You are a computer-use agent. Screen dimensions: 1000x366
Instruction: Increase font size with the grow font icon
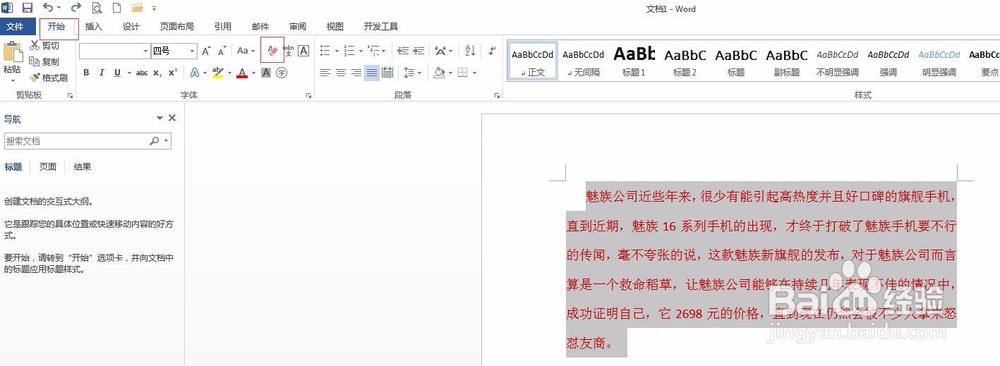pyautogui.click(x=206, y=51)
